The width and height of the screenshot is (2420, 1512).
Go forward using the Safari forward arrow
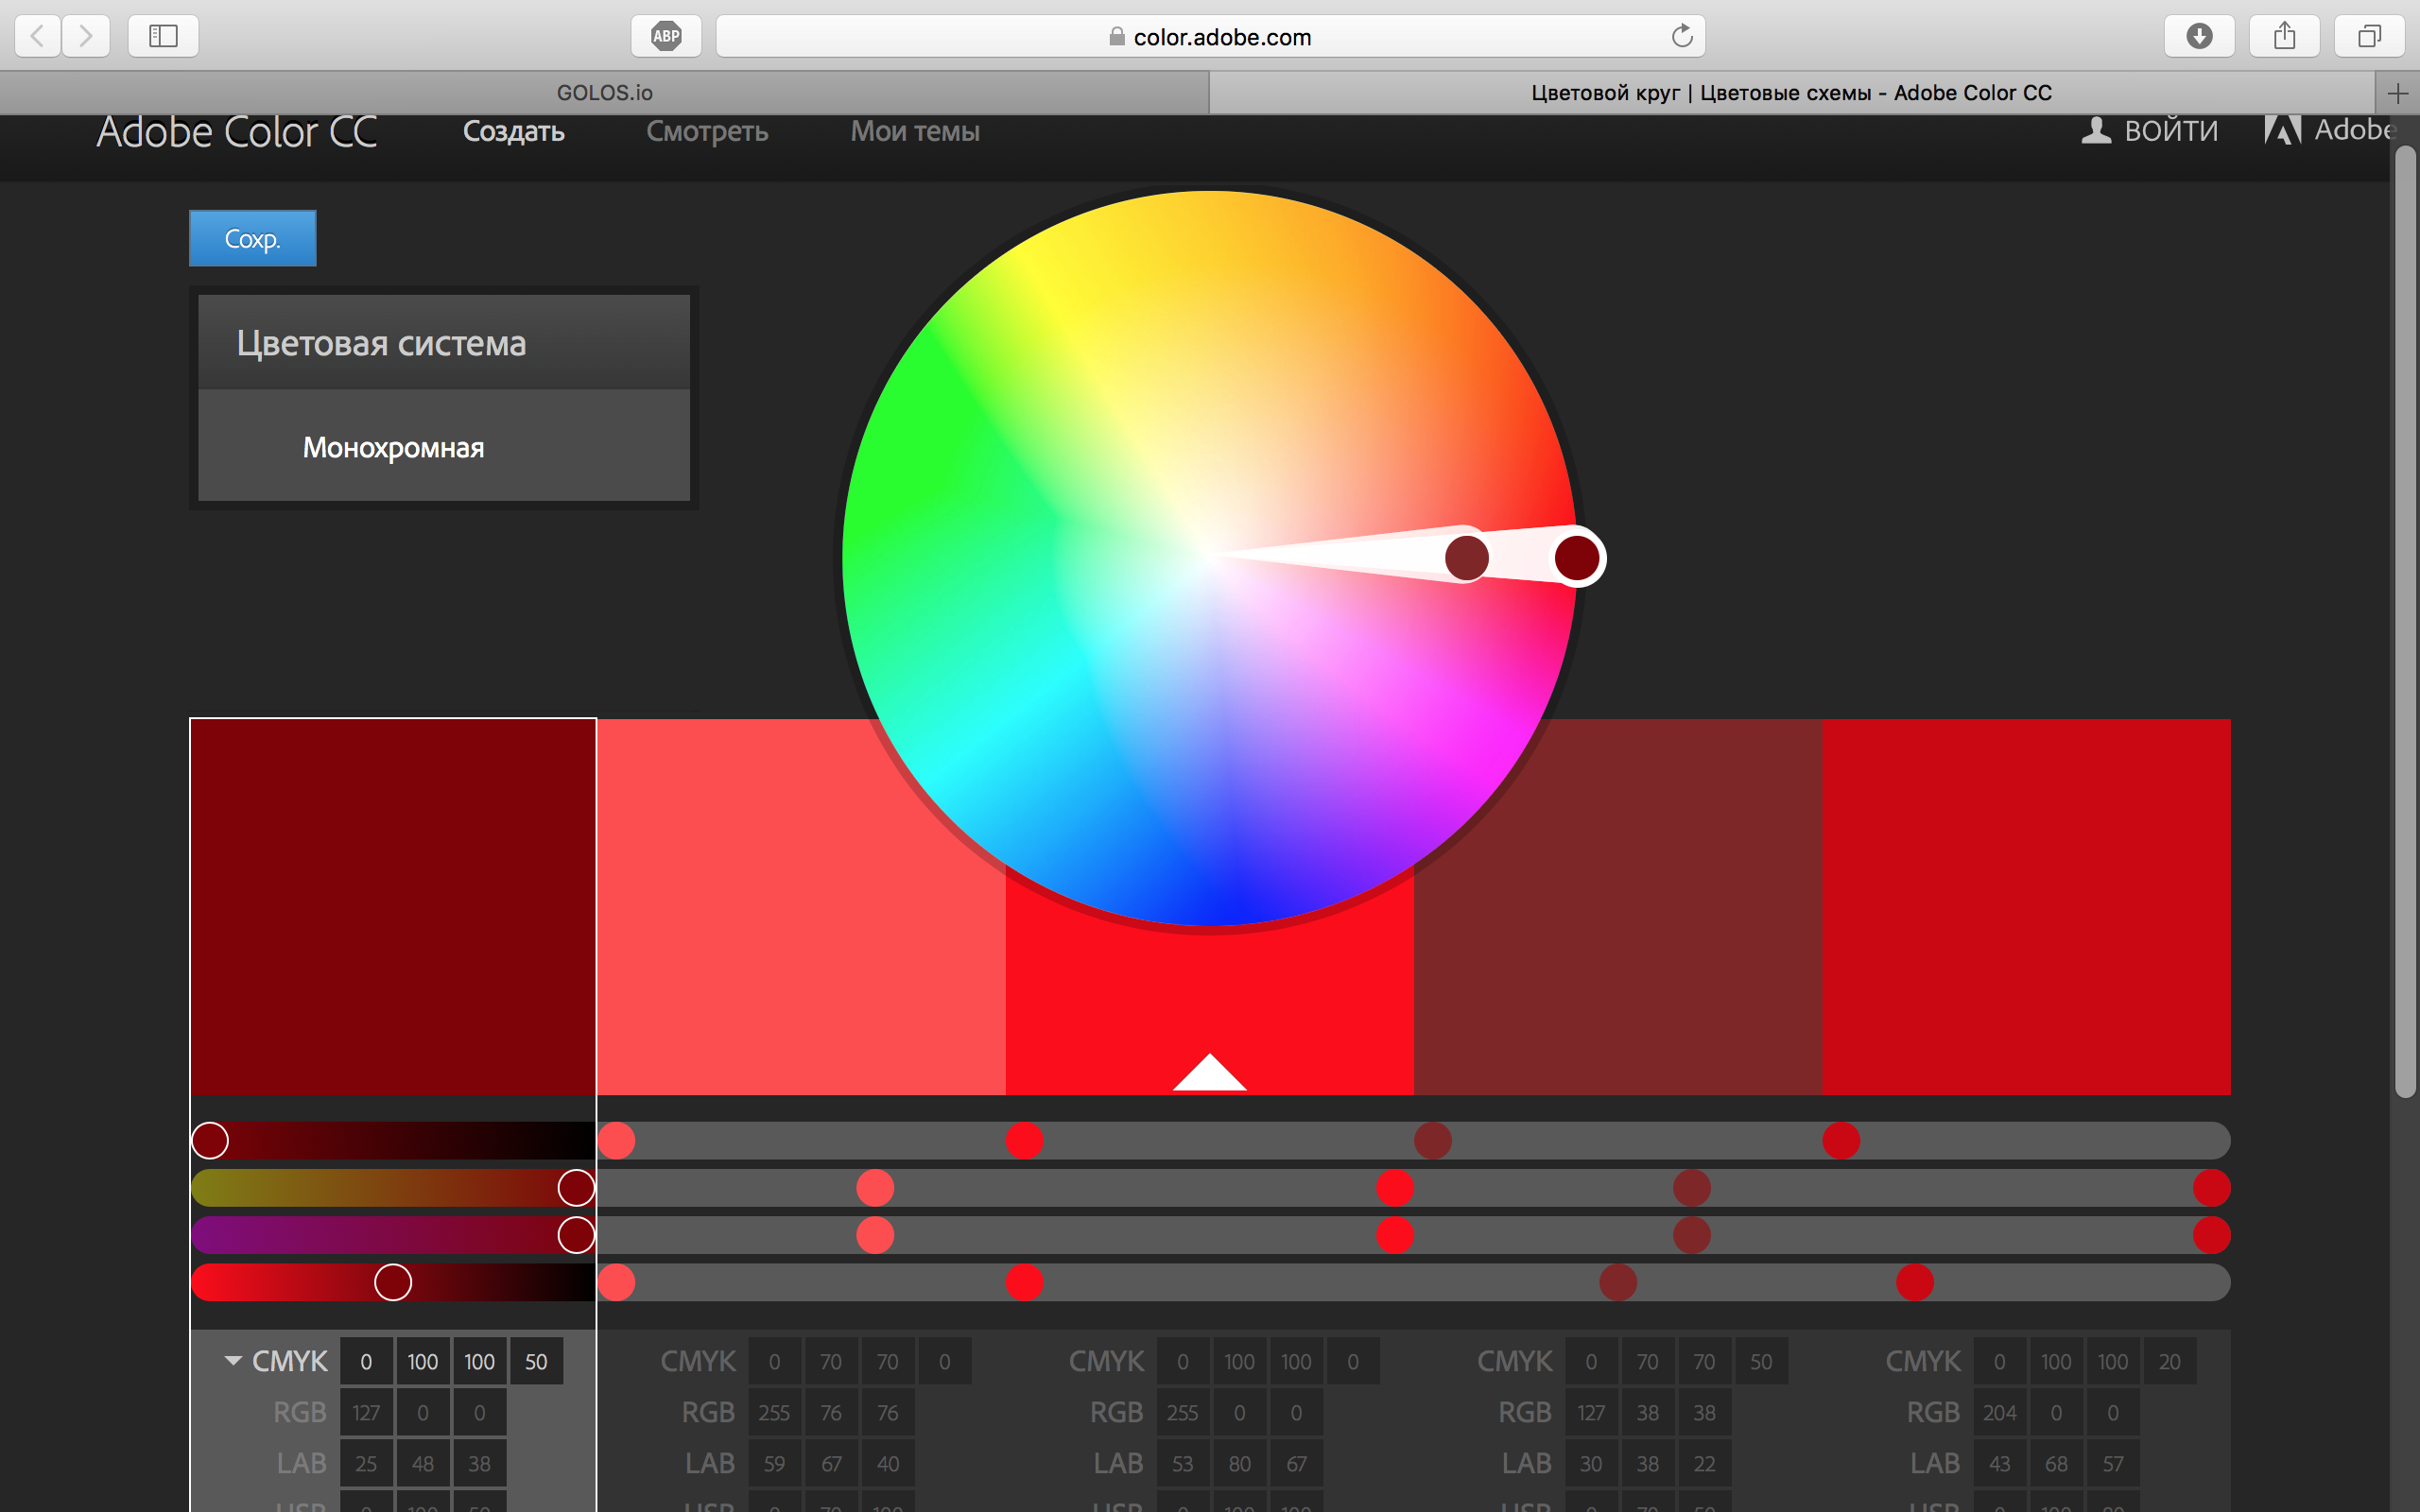point(86,36)
